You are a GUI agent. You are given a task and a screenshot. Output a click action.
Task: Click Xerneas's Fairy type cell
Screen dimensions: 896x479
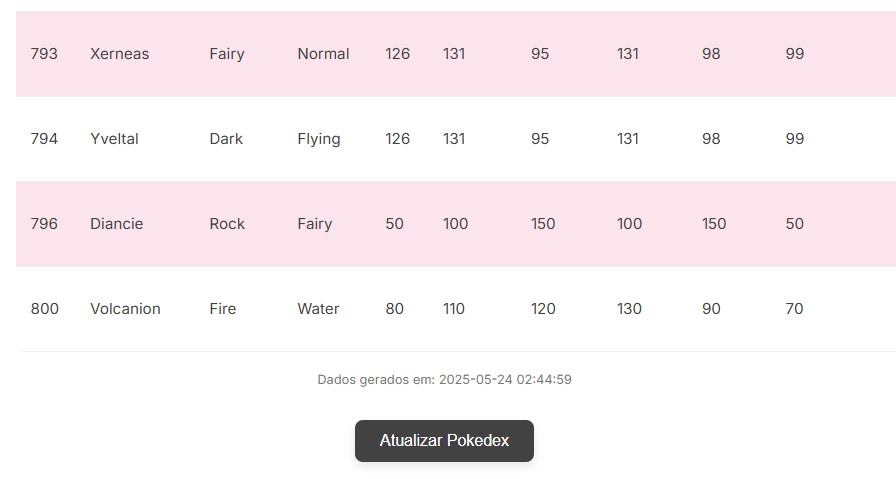point(227,54)
